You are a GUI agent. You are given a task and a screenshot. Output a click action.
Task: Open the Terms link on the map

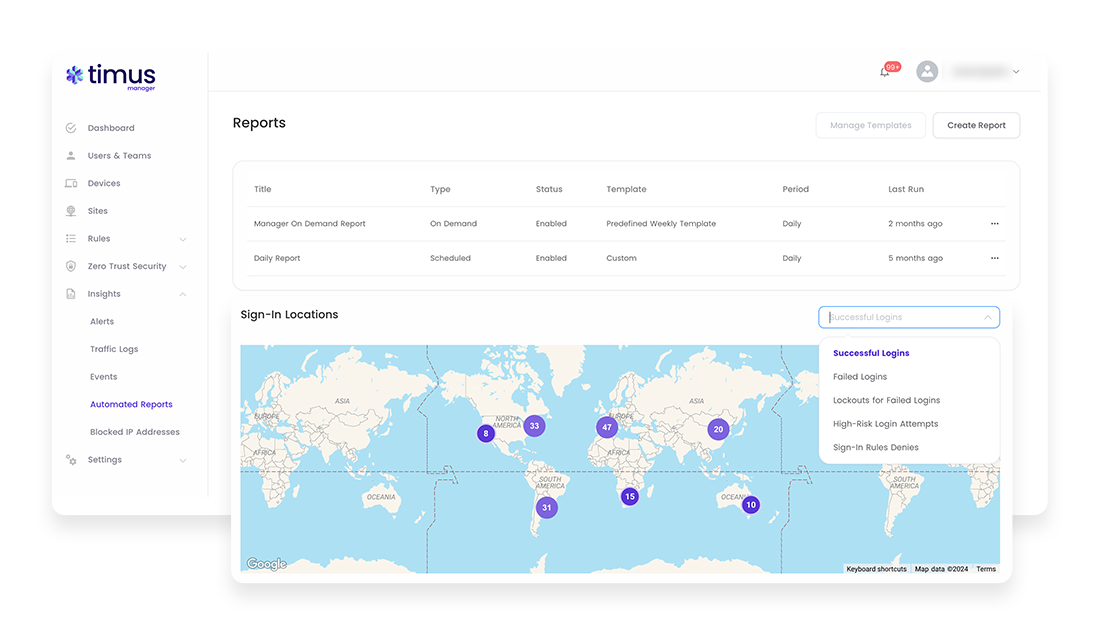coord(986,568)
